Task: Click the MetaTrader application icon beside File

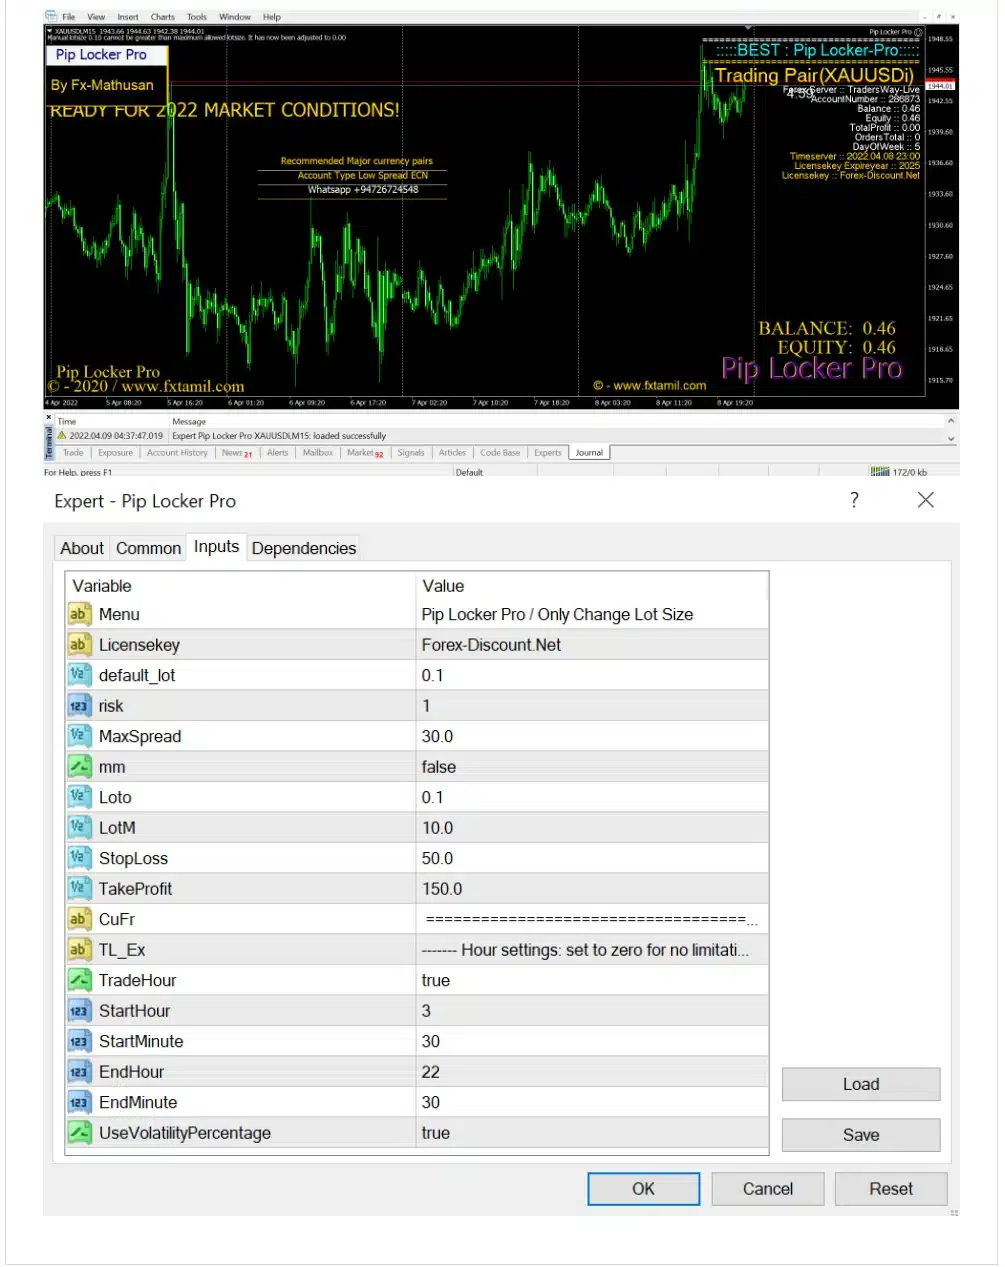Action: pos(51,17)
